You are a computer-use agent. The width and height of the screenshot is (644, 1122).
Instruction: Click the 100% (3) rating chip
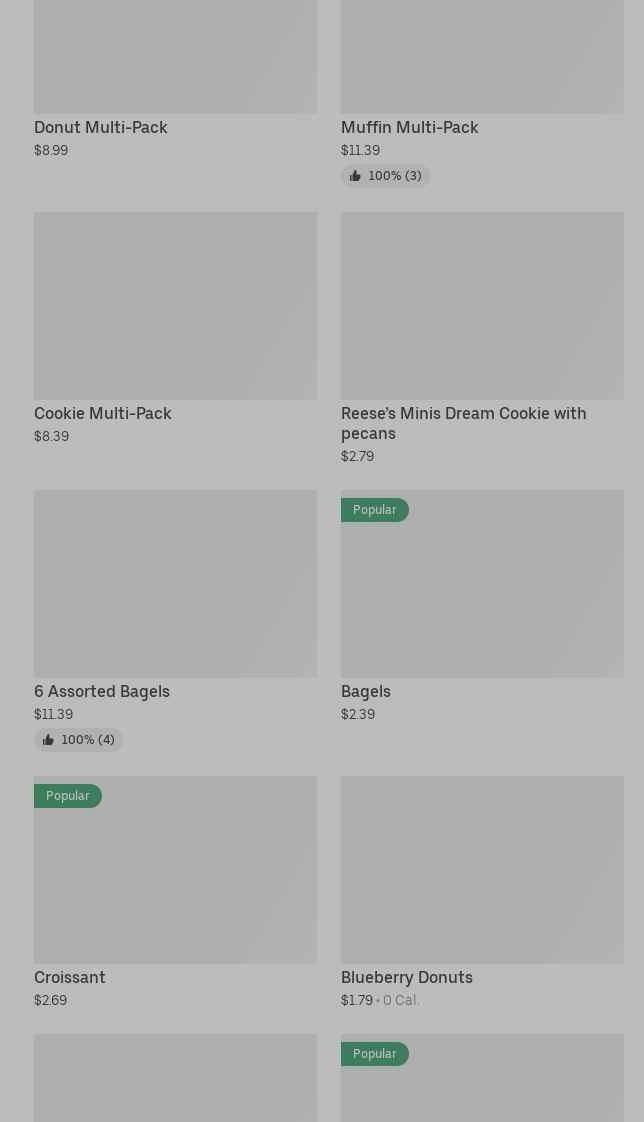[x=386, y=176]
